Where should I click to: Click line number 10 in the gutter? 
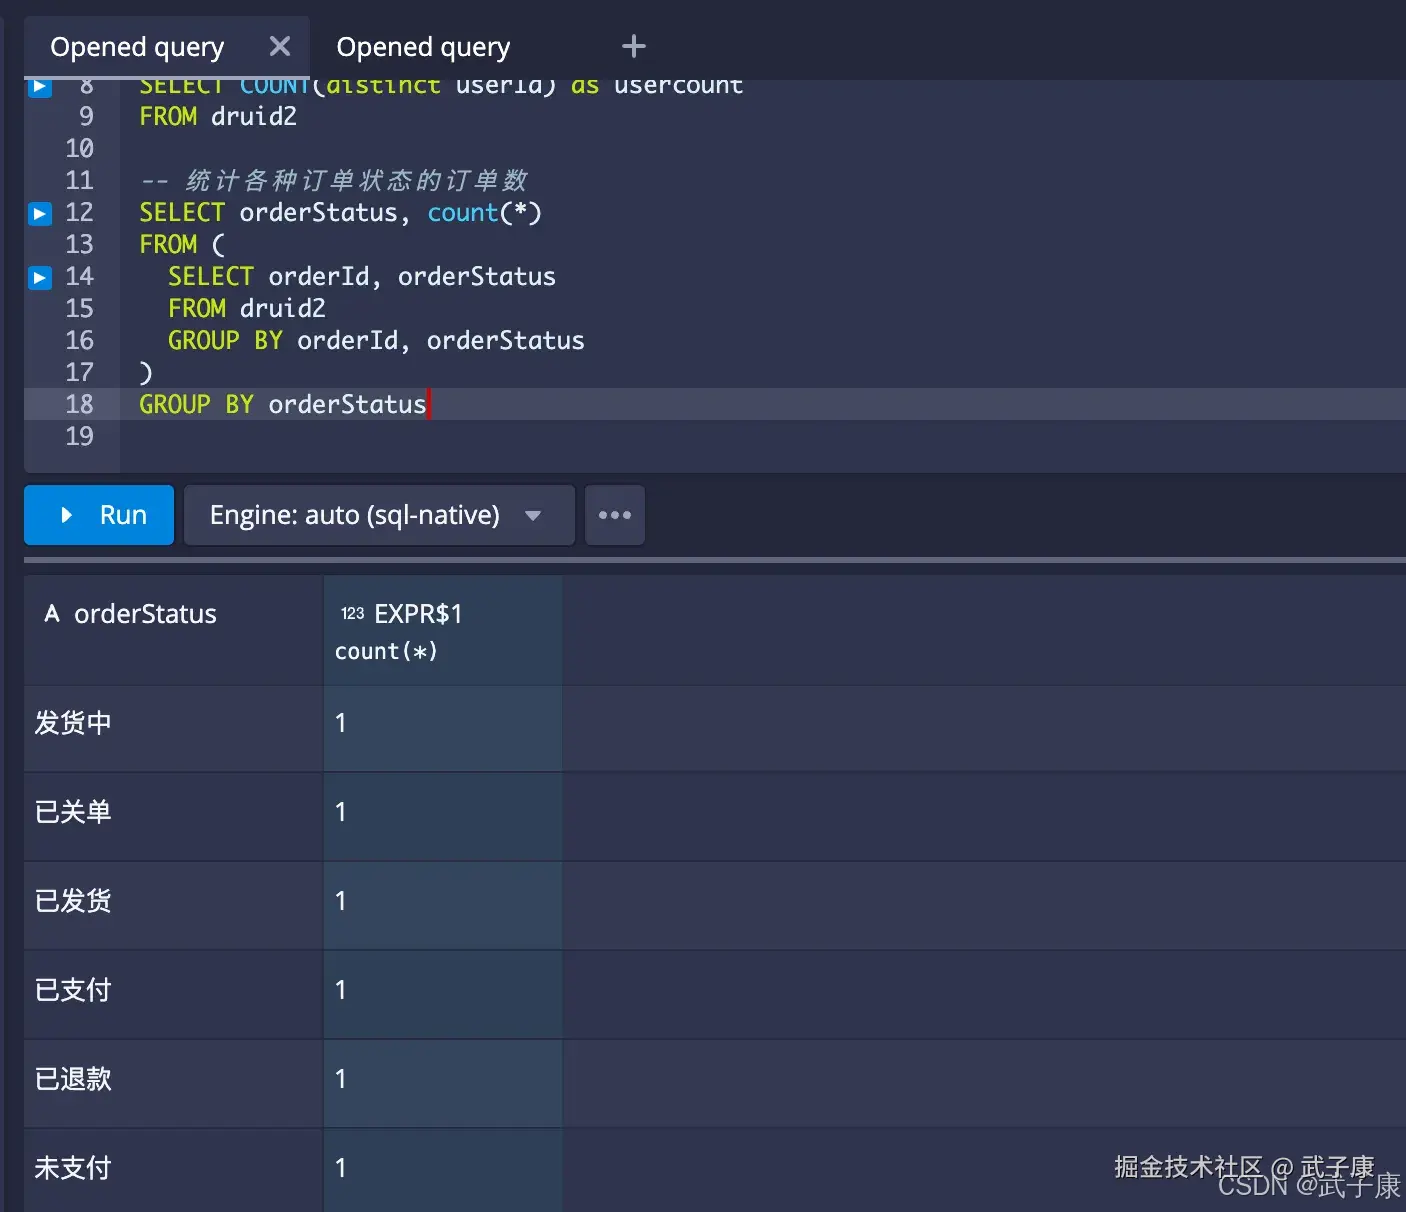point(79,148)
